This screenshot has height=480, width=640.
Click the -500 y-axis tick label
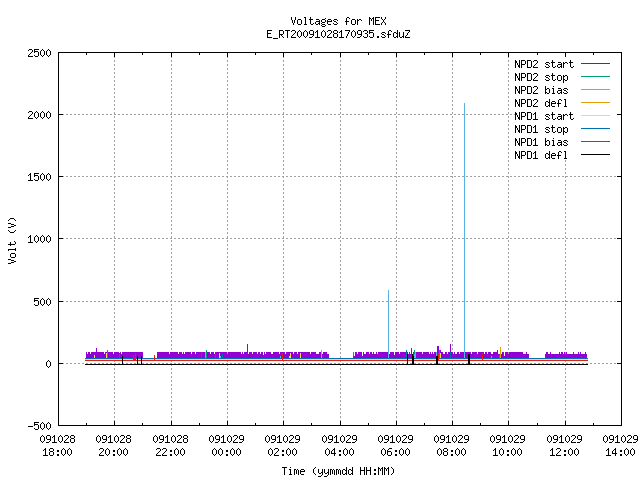tap(40, 427)
